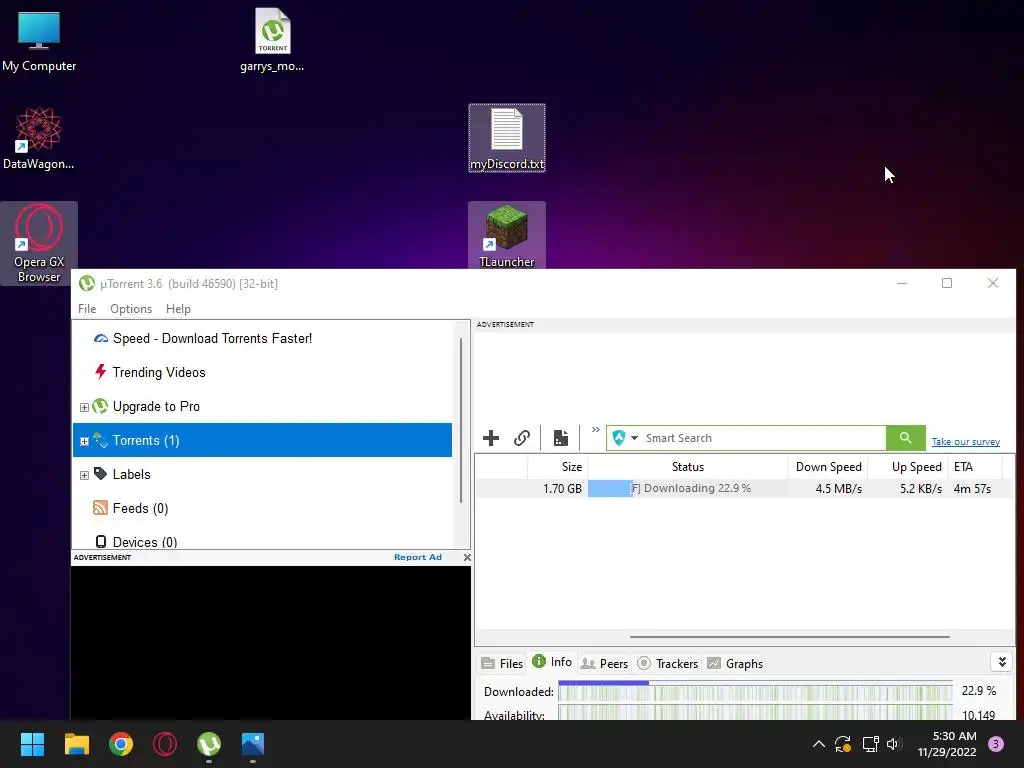This screenshot has width=1024, height=768.
Task: Open the notification badge showing 3
Action: pos(996,744)
